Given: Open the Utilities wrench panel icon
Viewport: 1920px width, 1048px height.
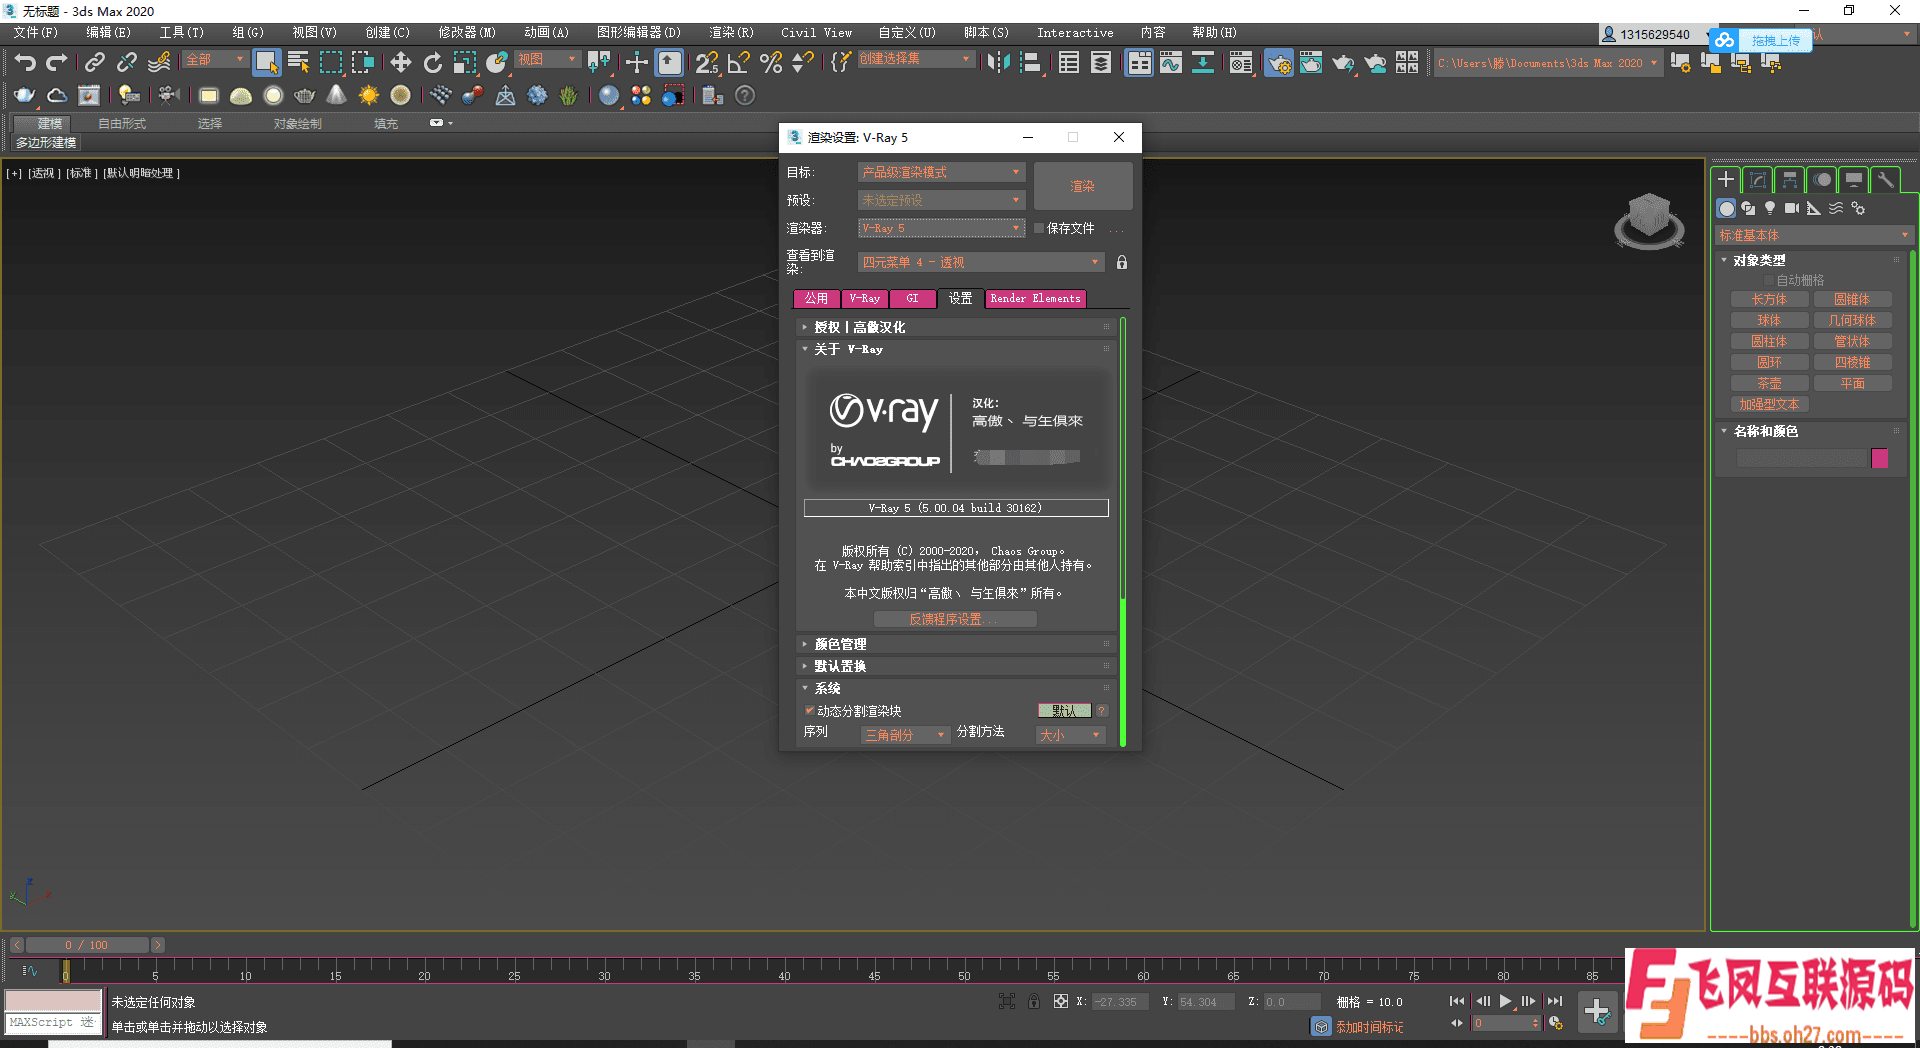Looking at the screenshot, I should pos(1885,180).
